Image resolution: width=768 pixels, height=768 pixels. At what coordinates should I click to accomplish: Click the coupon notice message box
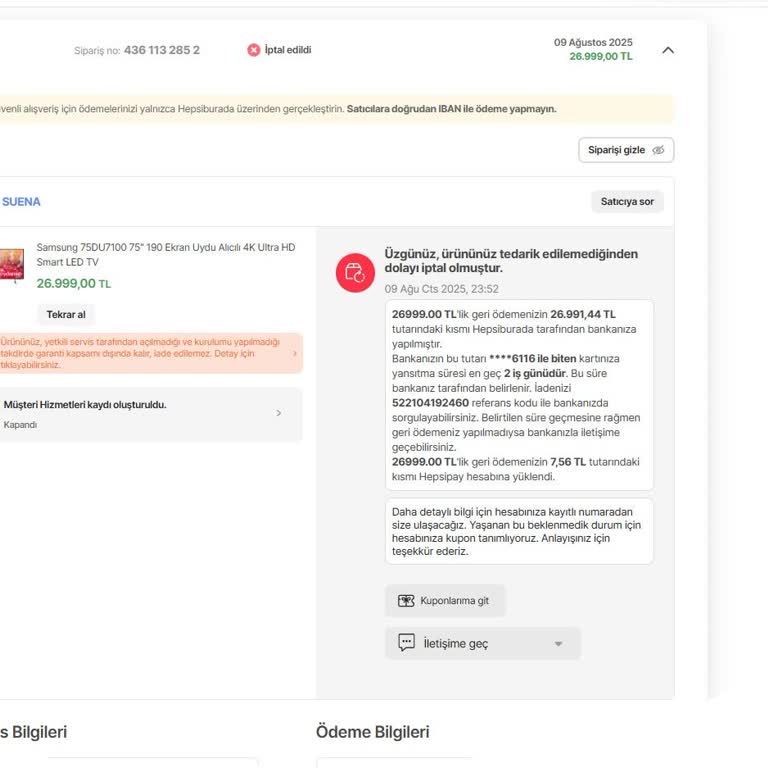point(519,531)
